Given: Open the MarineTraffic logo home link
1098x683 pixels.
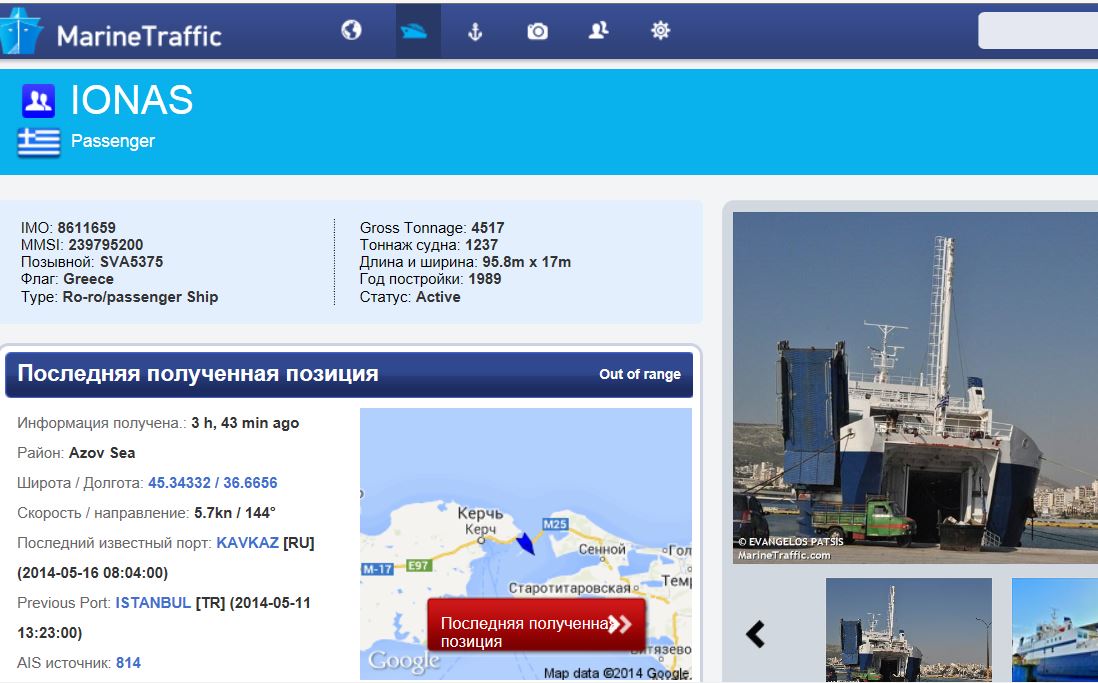Looking at the screenshot, I should [x=112, y=32].
